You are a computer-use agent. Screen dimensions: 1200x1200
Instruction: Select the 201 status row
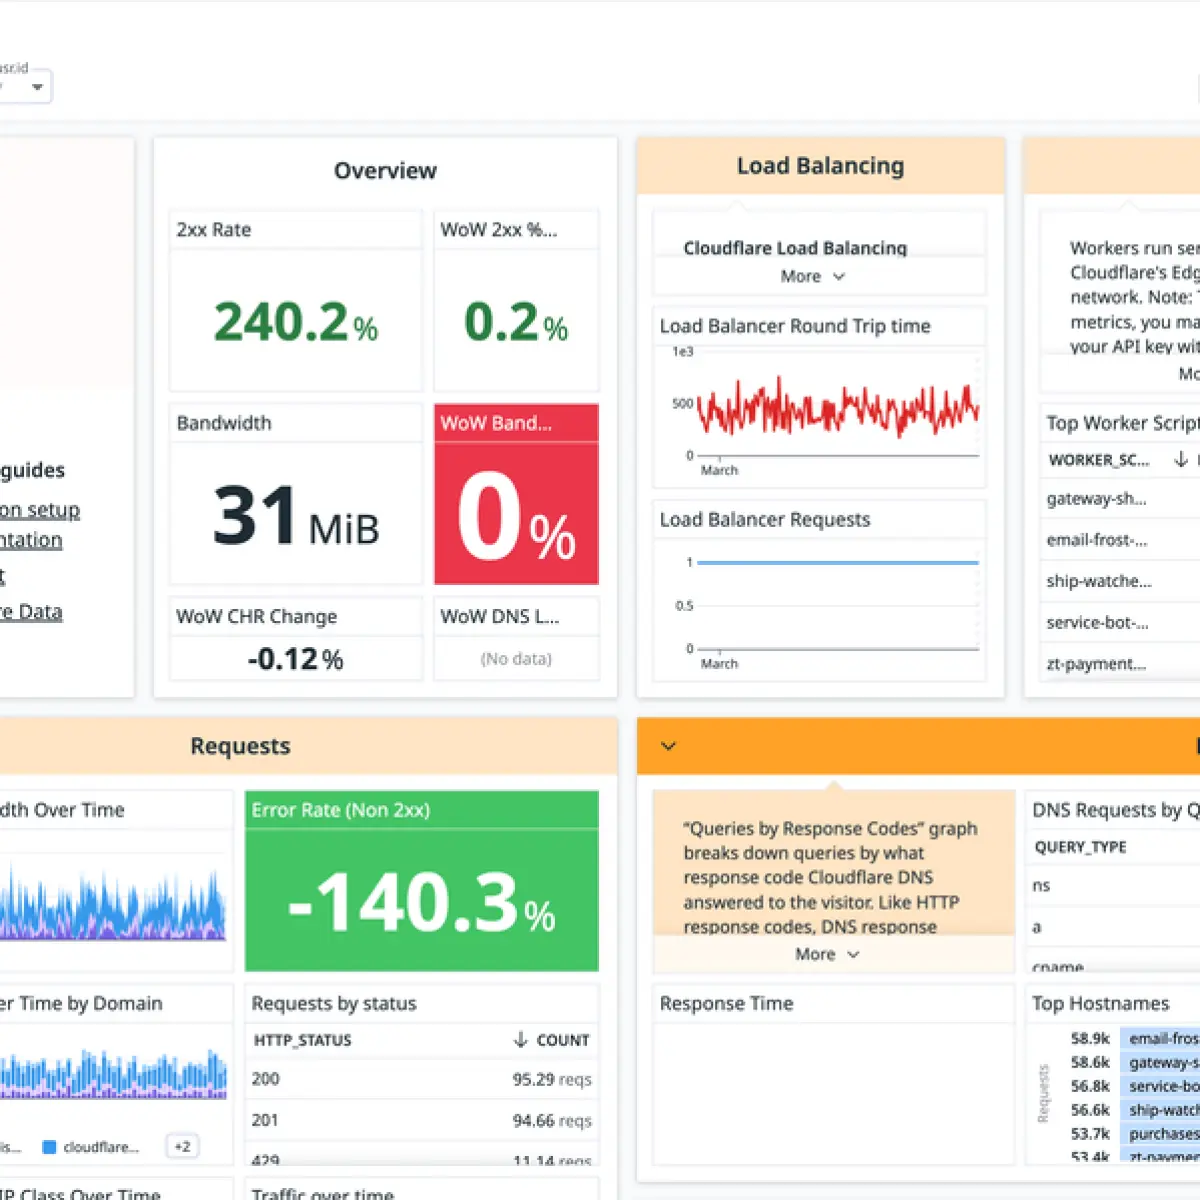click(x=422, y=1120)
